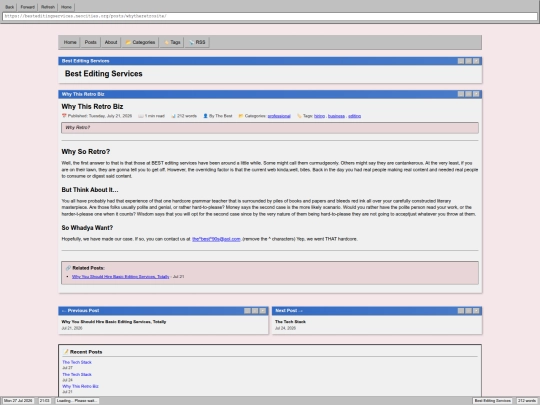The image size is (540, 405).
Task: Click the Forward browser button
Action: click(x=28, y=7)
